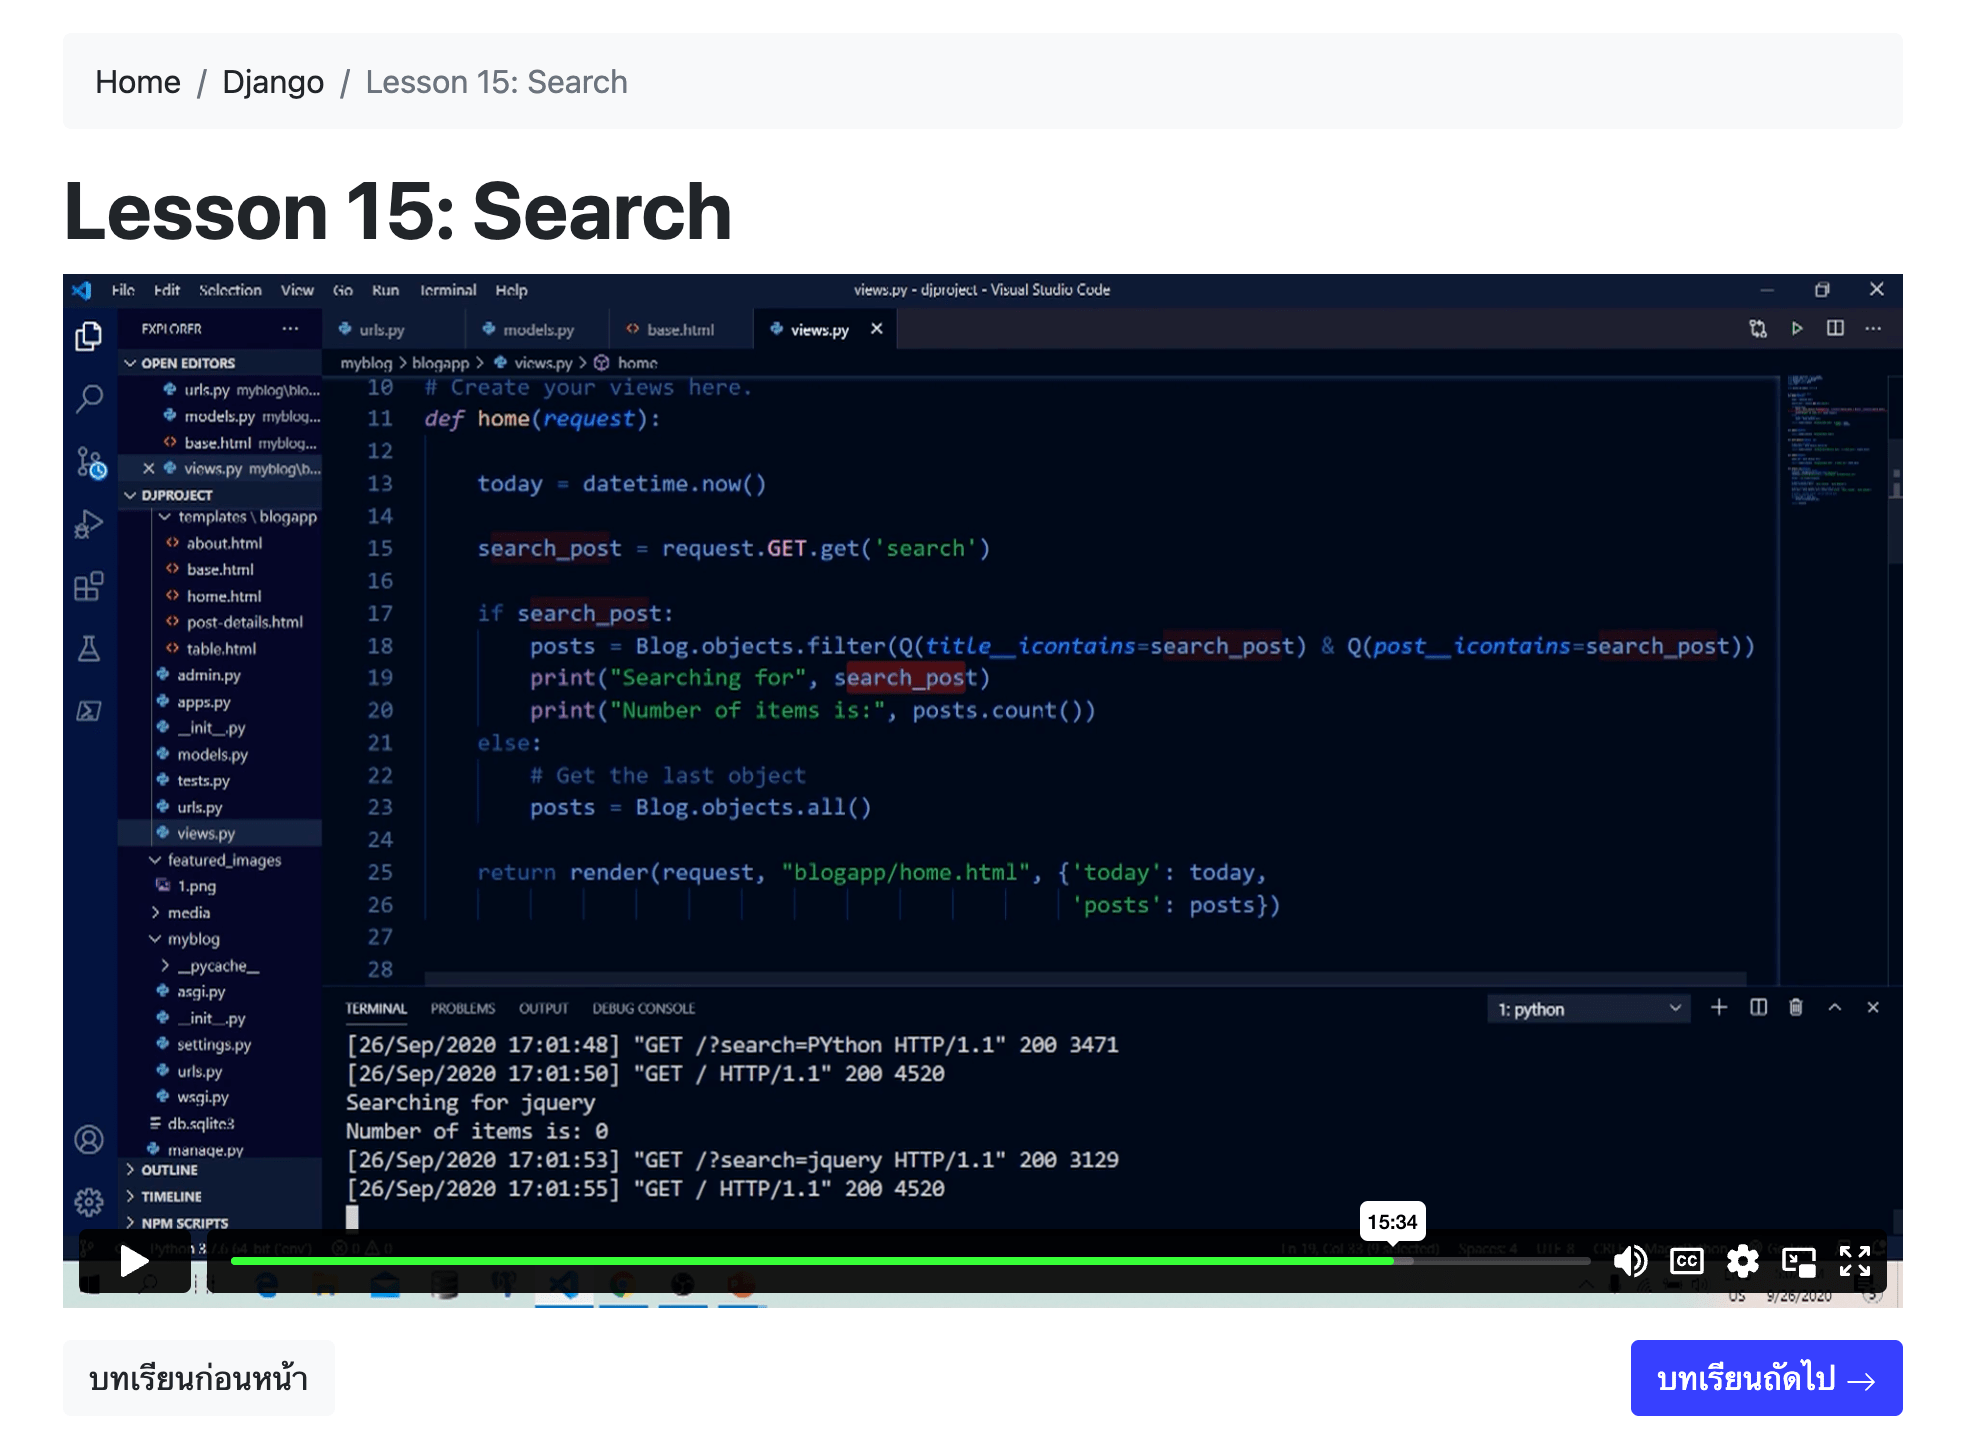Open the Selection menu
This screenshot has height=1450, width=1984.
(x=230, y=290)
